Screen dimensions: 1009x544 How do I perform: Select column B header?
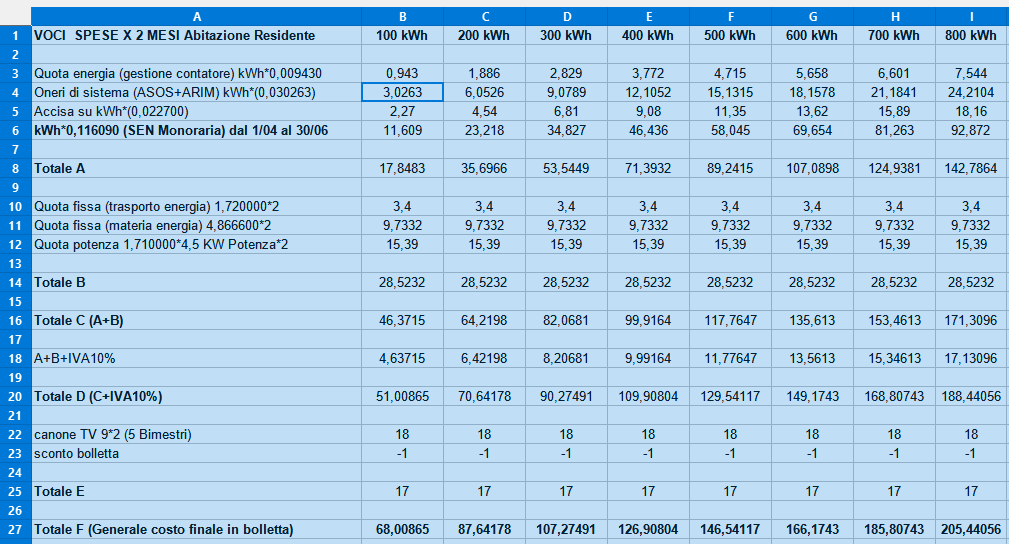point(402,17)
